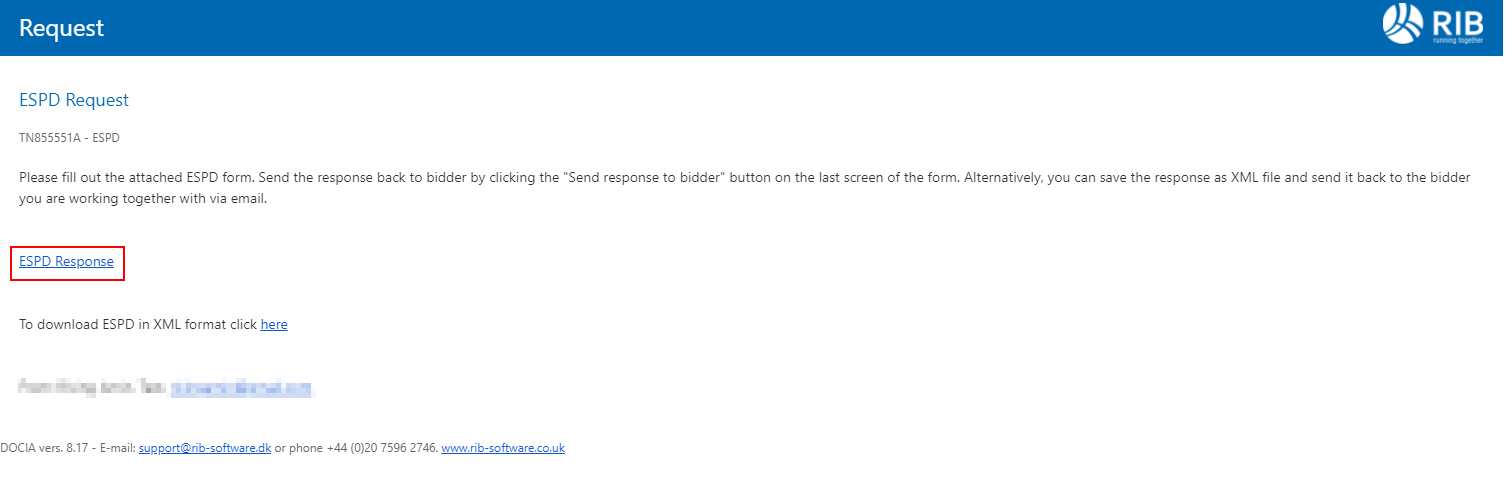Viewport: 1509px width, 478px height.
Task: Click the "TN855551A - ESPD" reference text
Action: (x=69, y=138)
